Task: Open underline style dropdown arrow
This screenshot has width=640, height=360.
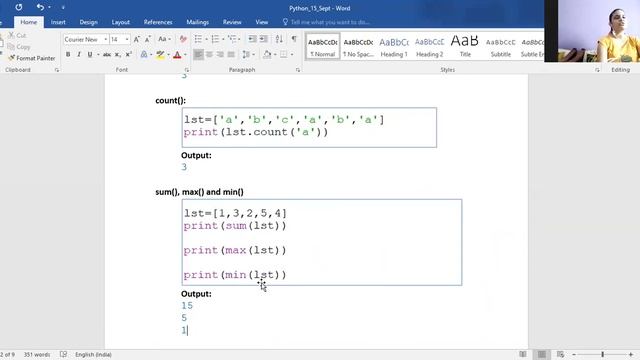Action: [98, 54]
